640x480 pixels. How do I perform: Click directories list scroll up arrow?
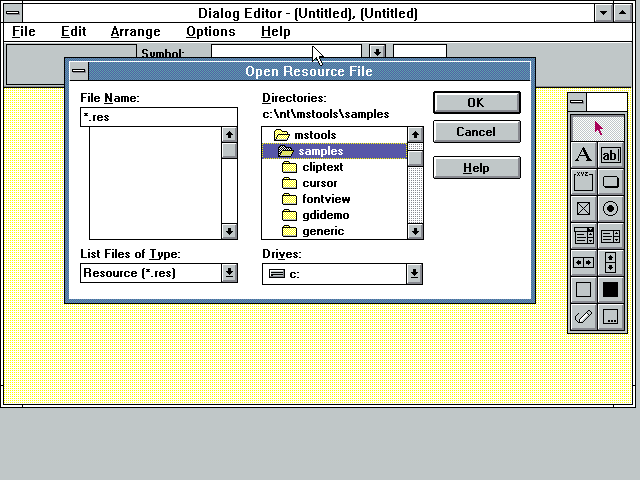coord(415,134)
